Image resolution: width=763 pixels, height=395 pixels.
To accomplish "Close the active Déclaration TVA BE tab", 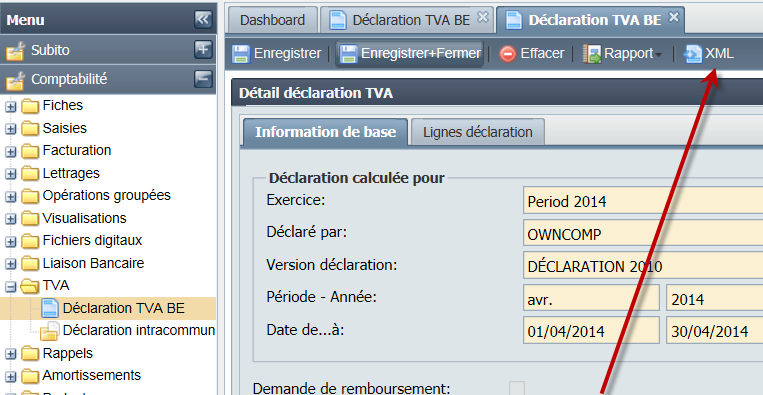I will pyautogui.click(x=673, y=18).
